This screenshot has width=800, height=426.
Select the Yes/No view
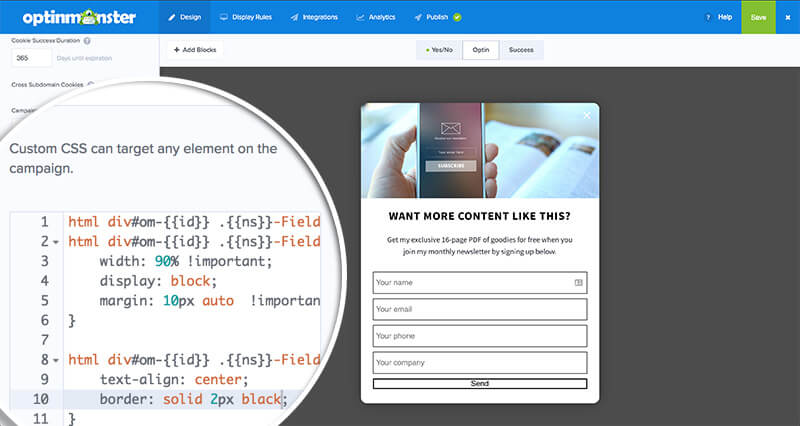[x=439, y=50]
